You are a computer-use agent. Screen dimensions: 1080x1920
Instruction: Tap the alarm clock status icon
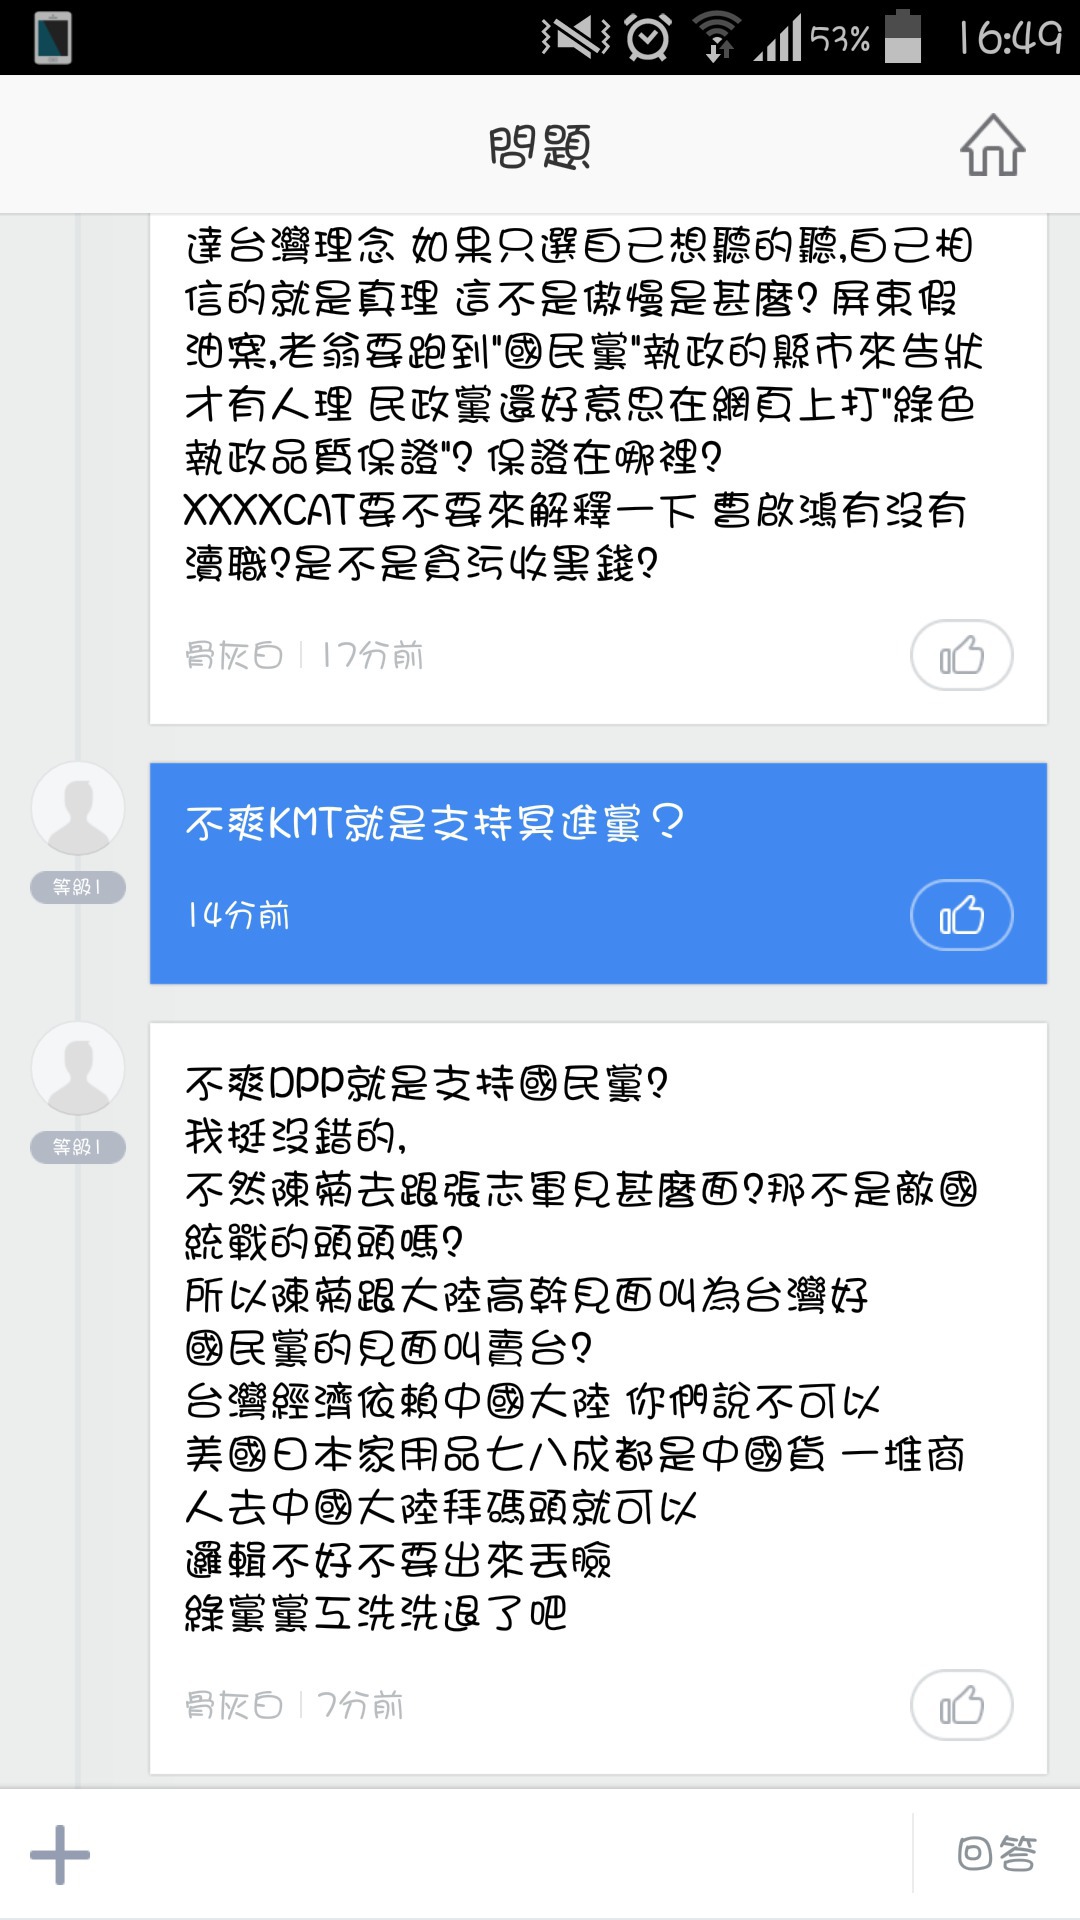(648, 38)
